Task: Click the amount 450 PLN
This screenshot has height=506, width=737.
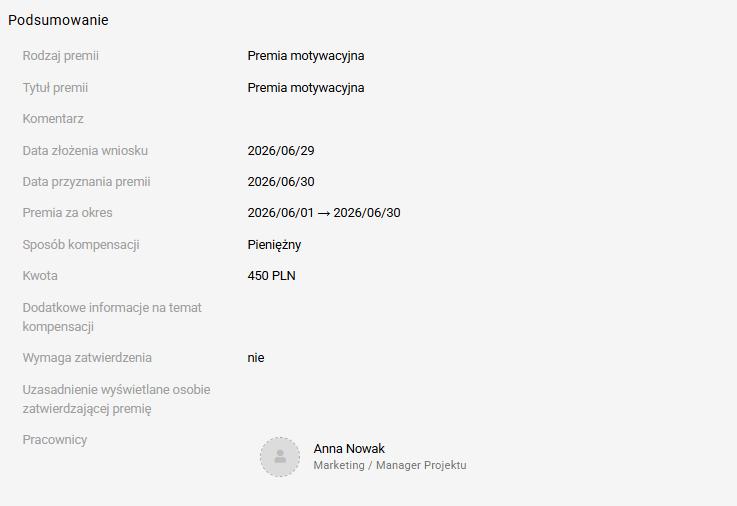Action: [271, 276]
